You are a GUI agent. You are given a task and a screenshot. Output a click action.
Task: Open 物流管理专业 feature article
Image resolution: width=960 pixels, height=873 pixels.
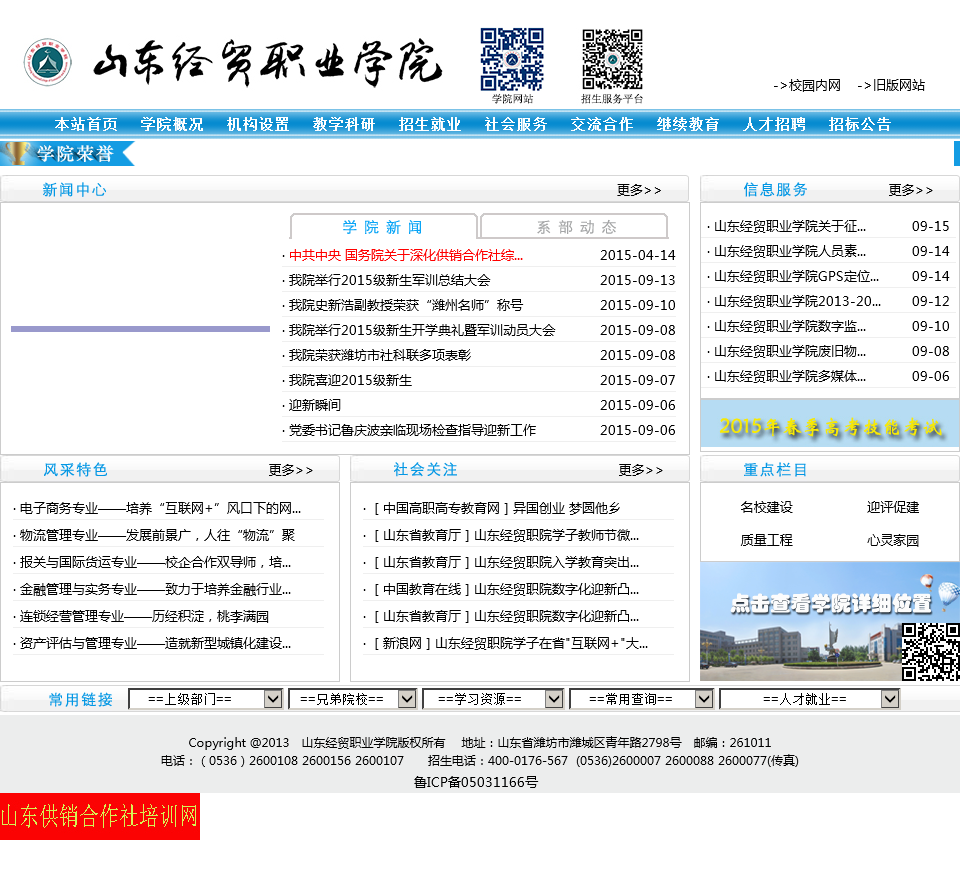point(157,535)
